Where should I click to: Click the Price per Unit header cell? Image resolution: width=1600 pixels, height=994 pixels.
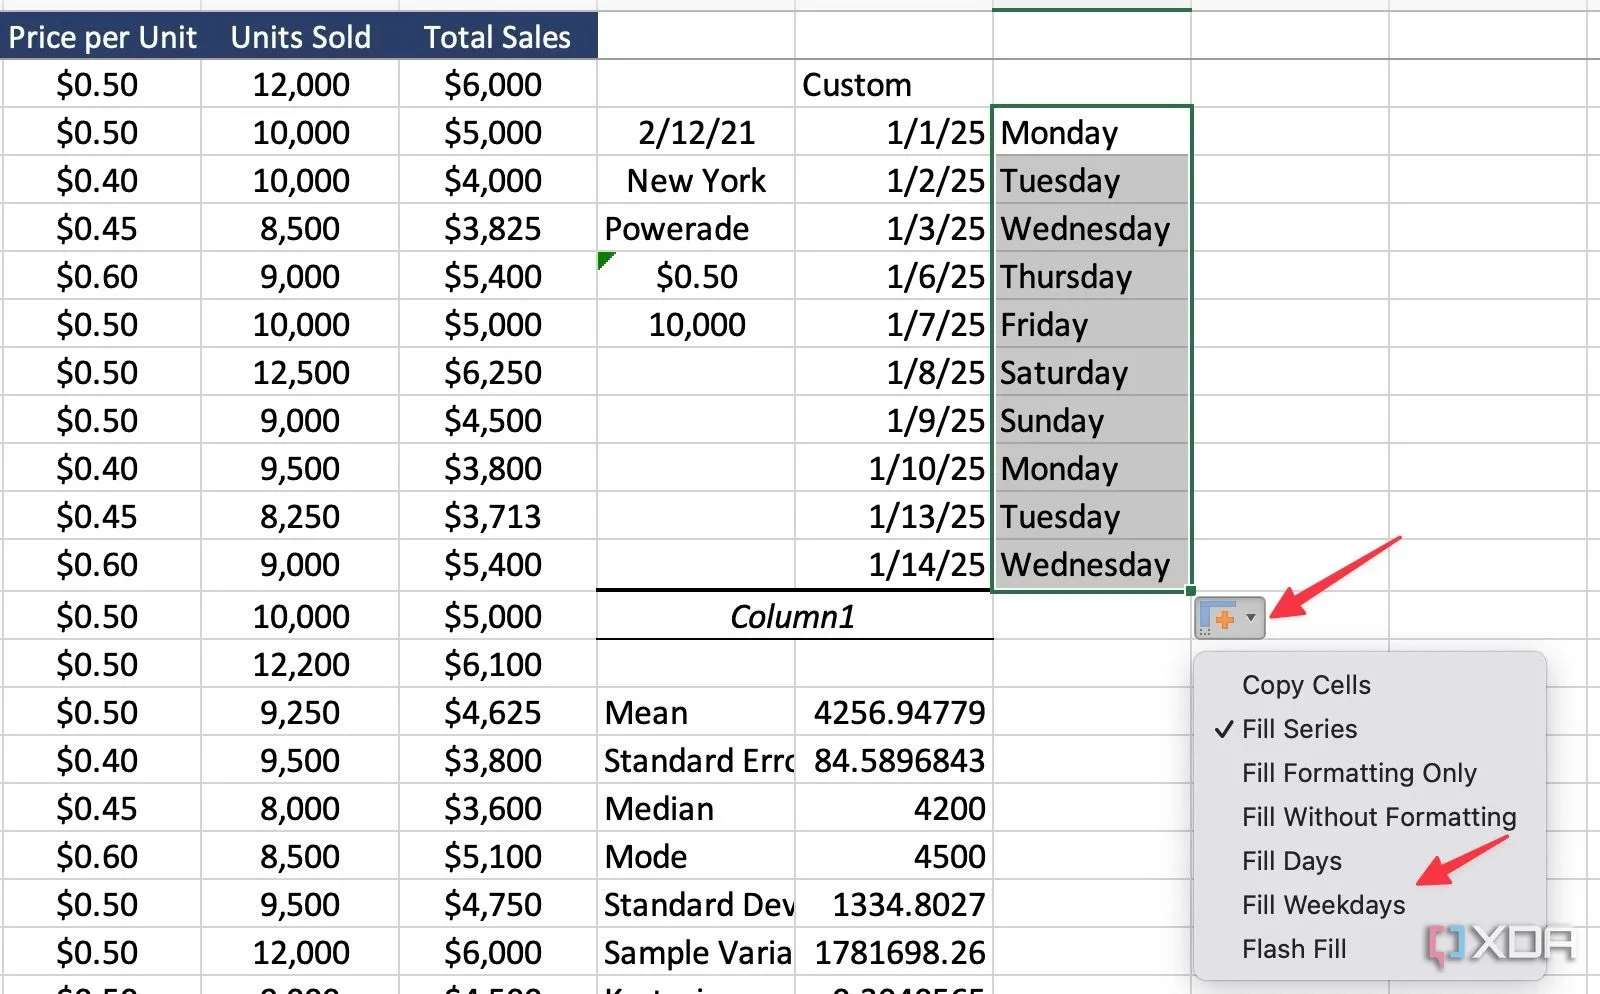[101, 37]
